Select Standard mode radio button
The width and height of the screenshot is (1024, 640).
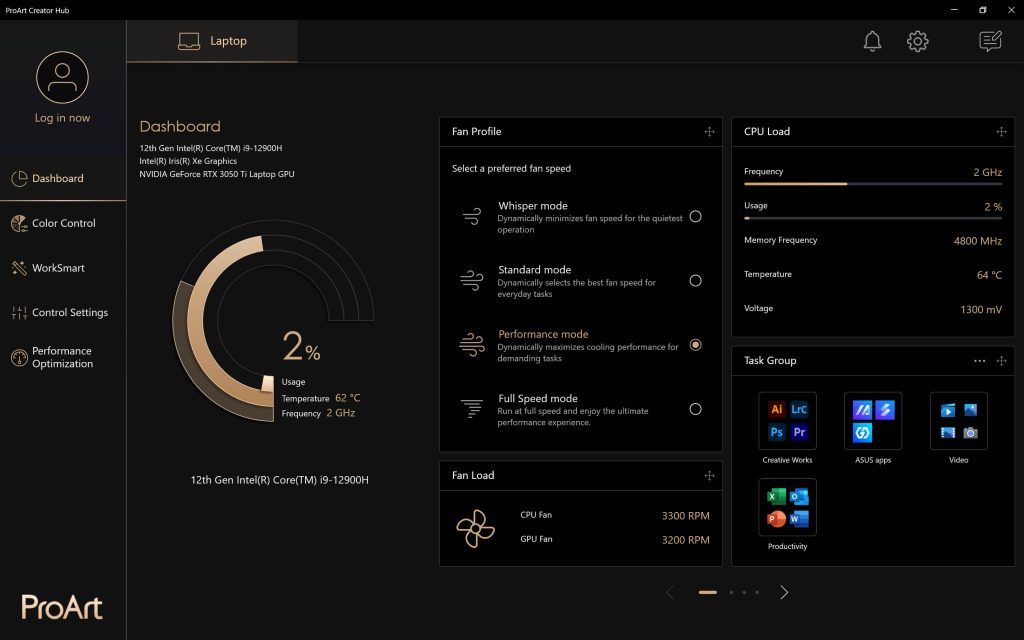point(696,280)
